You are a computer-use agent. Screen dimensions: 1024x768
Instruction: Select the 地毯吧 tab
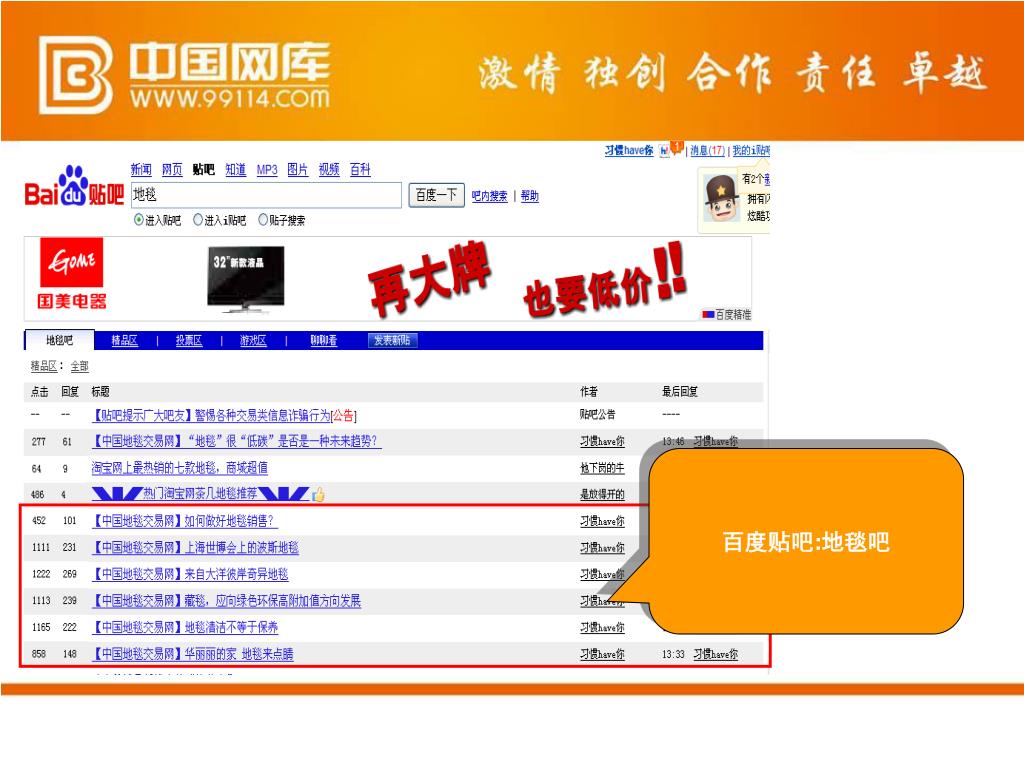click(59, 340)
